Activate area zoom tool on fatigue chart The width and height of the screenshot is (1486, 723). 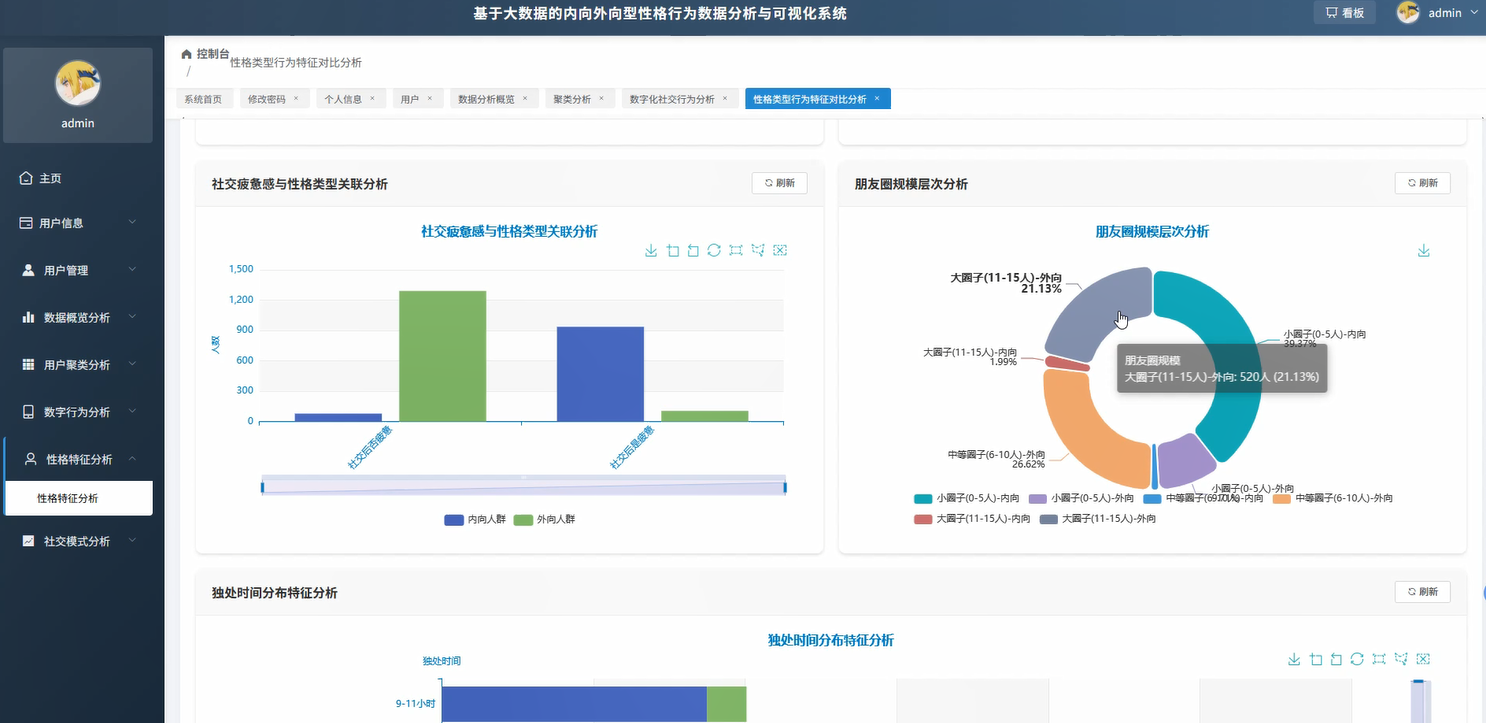[673, 250]
